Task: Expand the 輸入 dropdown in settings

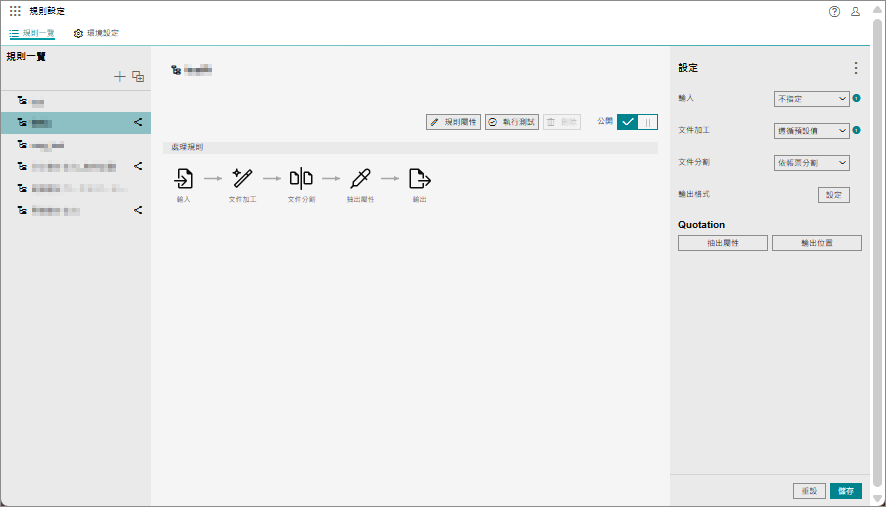Action: [x=812, y=99]
